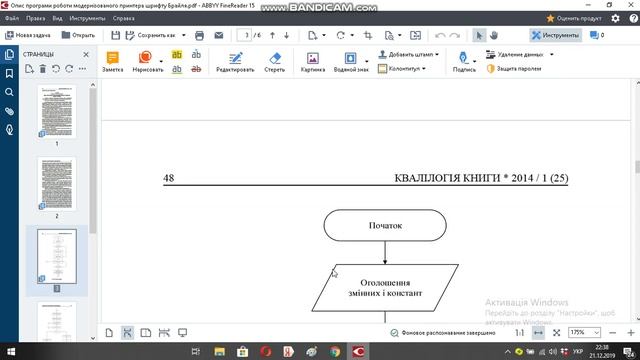640x360 pixels.
Task: Click the rotate page right icon
Action: pos(69,69)
